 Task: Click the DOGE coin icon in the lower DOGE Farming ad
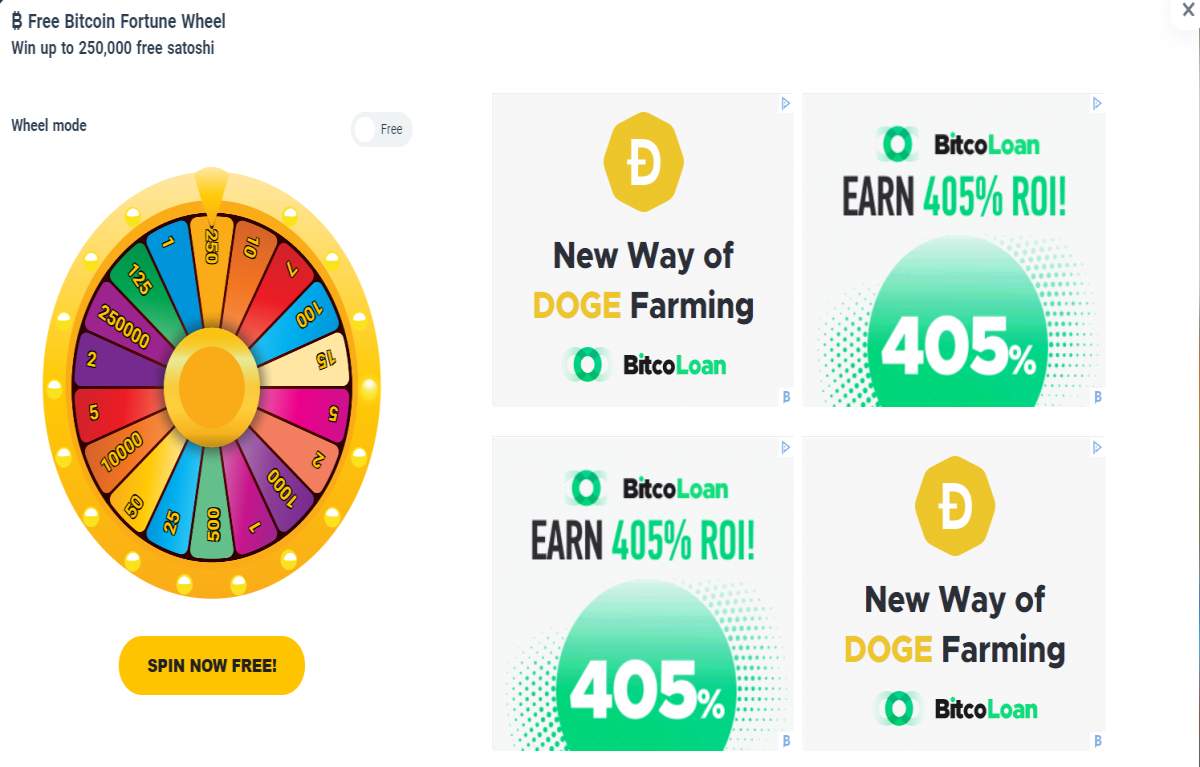click(x=955, y=508)
